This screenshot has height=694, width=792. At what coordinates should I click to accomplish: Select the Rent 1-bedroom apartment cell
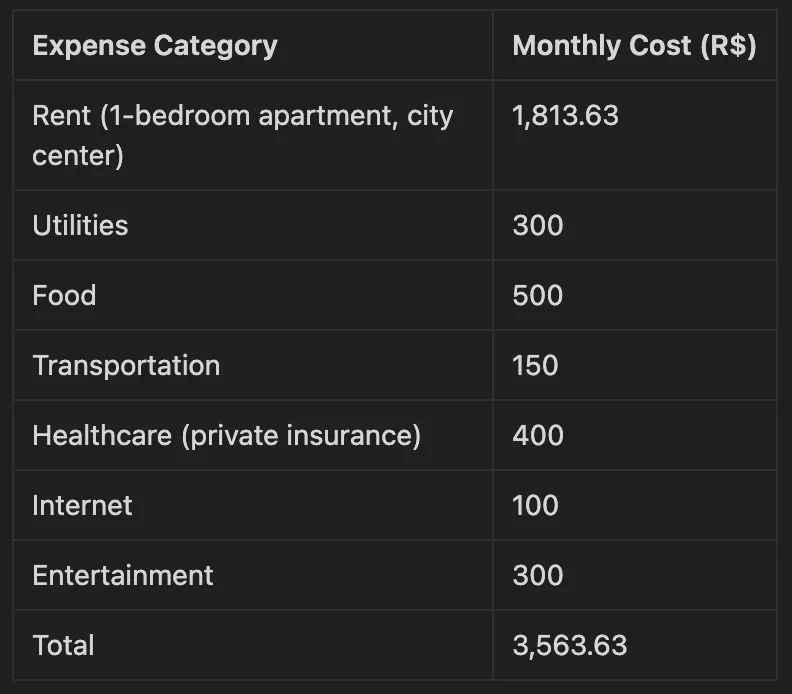[x=242, y=135]
